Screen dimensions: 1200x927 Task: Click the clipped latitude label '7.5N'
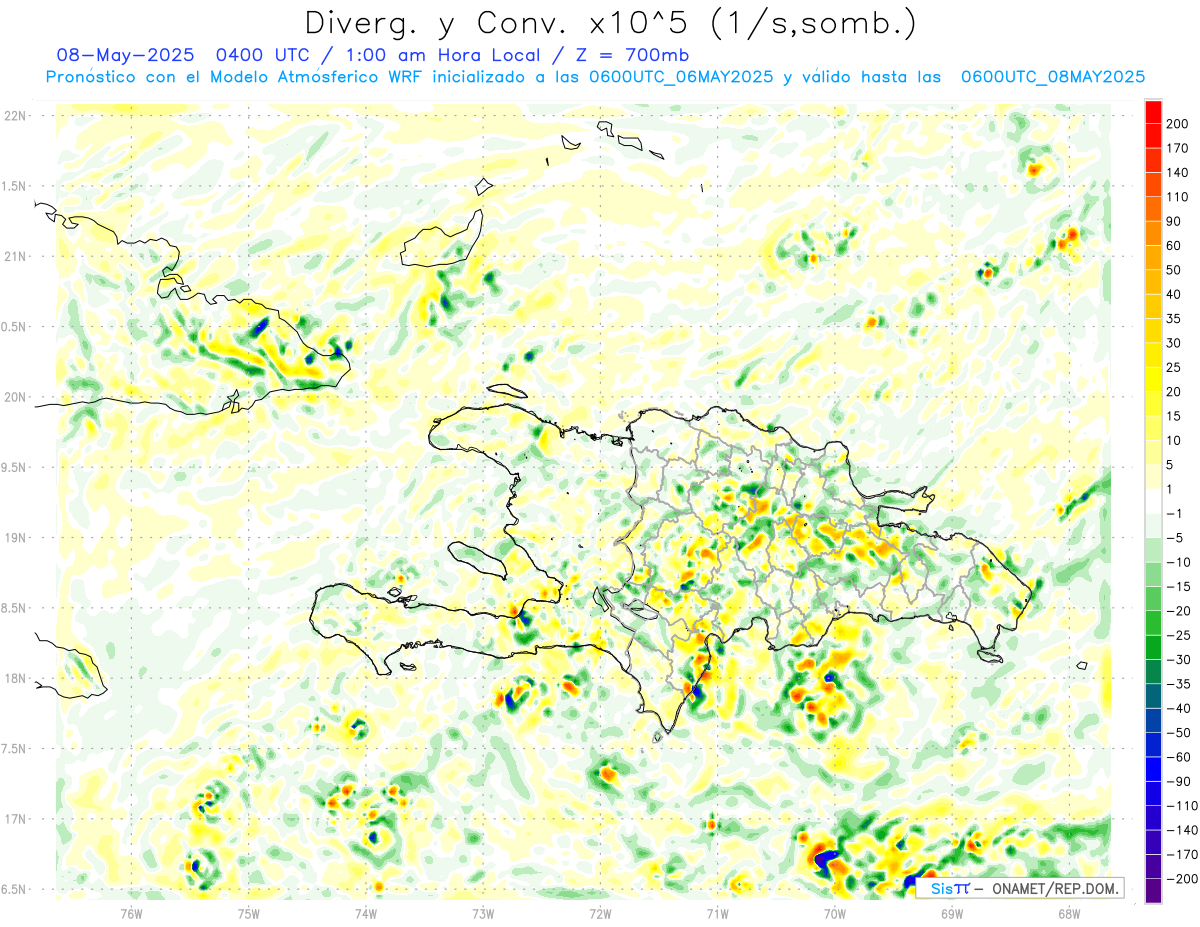pos(13,749)
